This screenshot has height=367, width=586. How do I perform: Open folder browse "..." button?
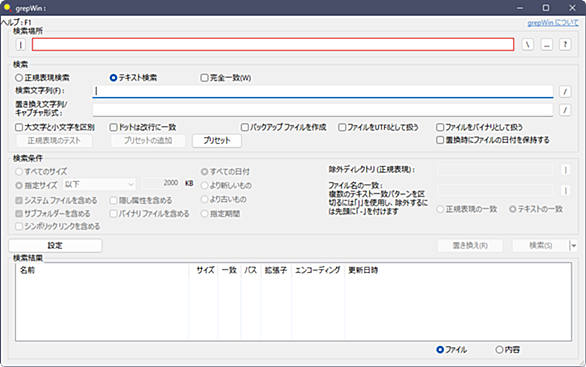coord(547,45)
